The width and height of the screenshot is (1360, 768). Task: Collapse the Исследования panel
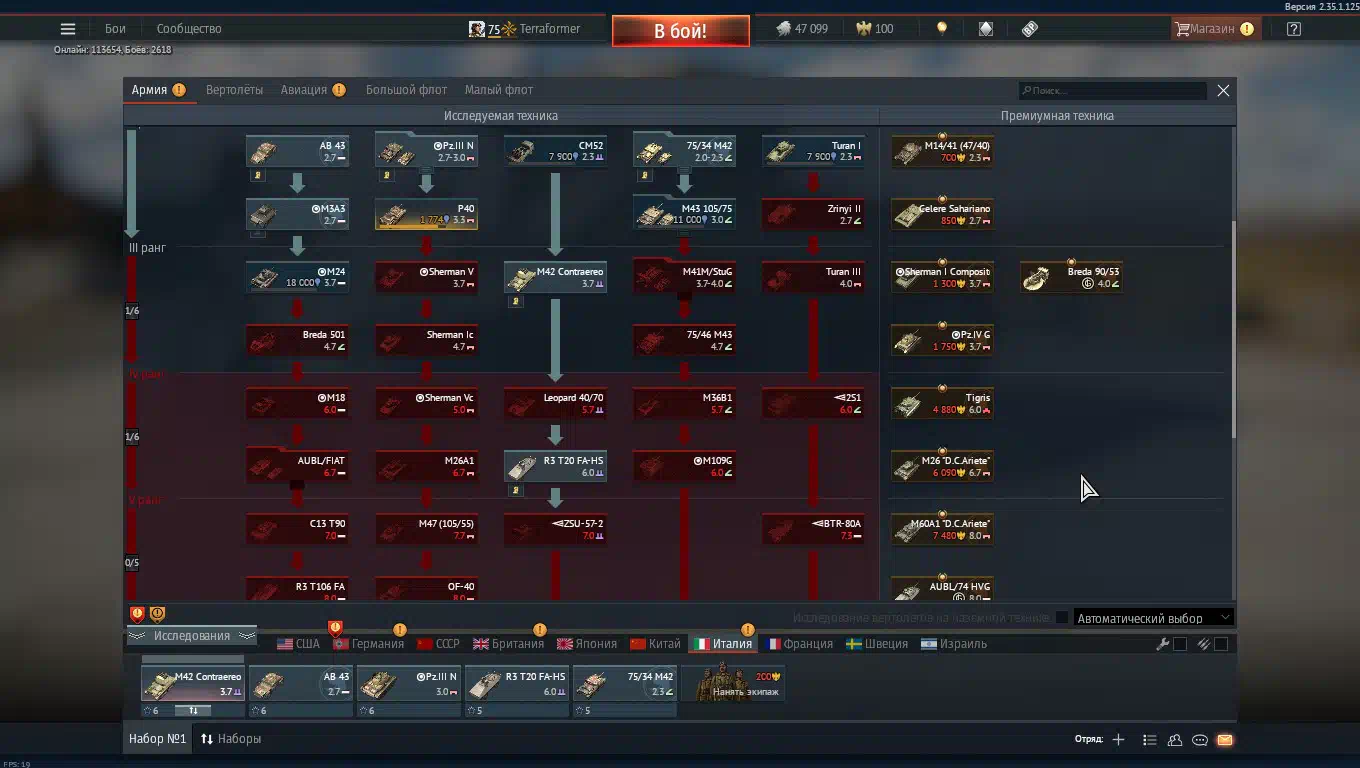(191, 636)
